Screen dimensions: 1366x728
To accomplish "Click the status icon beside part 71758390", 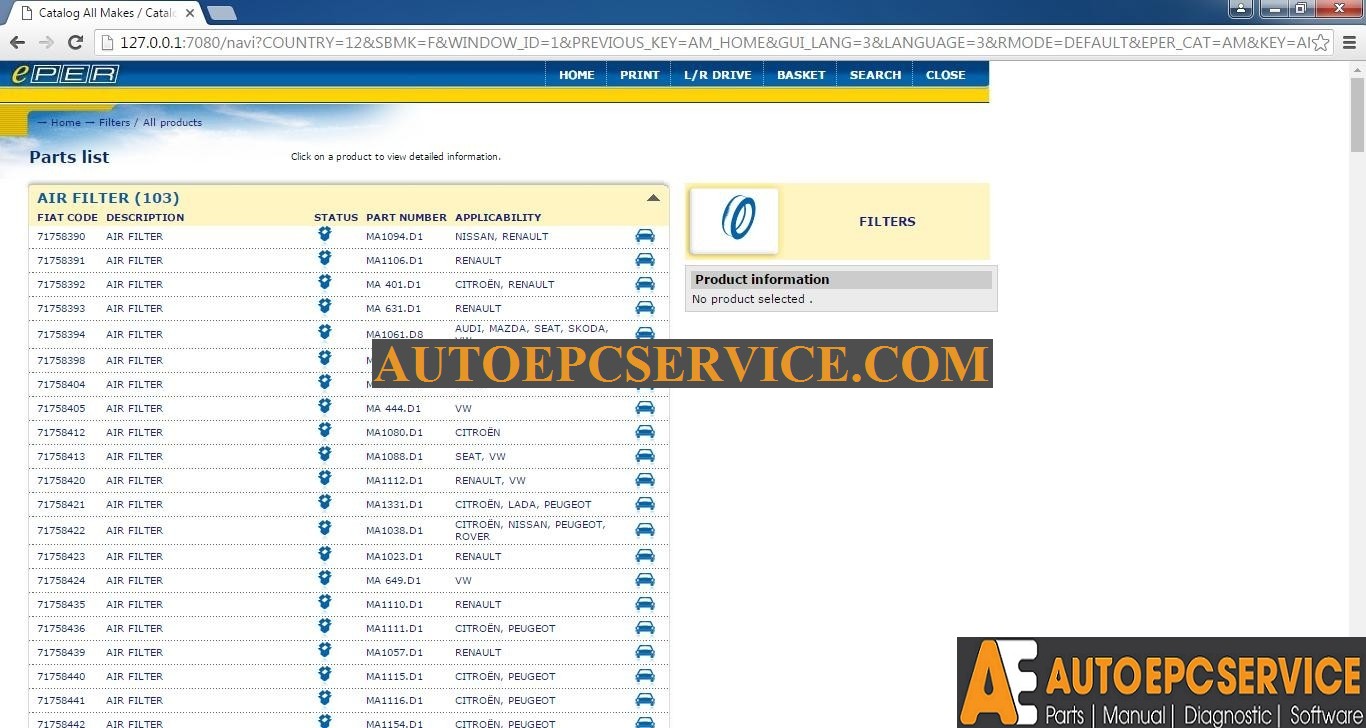I will tap(324, 233).
